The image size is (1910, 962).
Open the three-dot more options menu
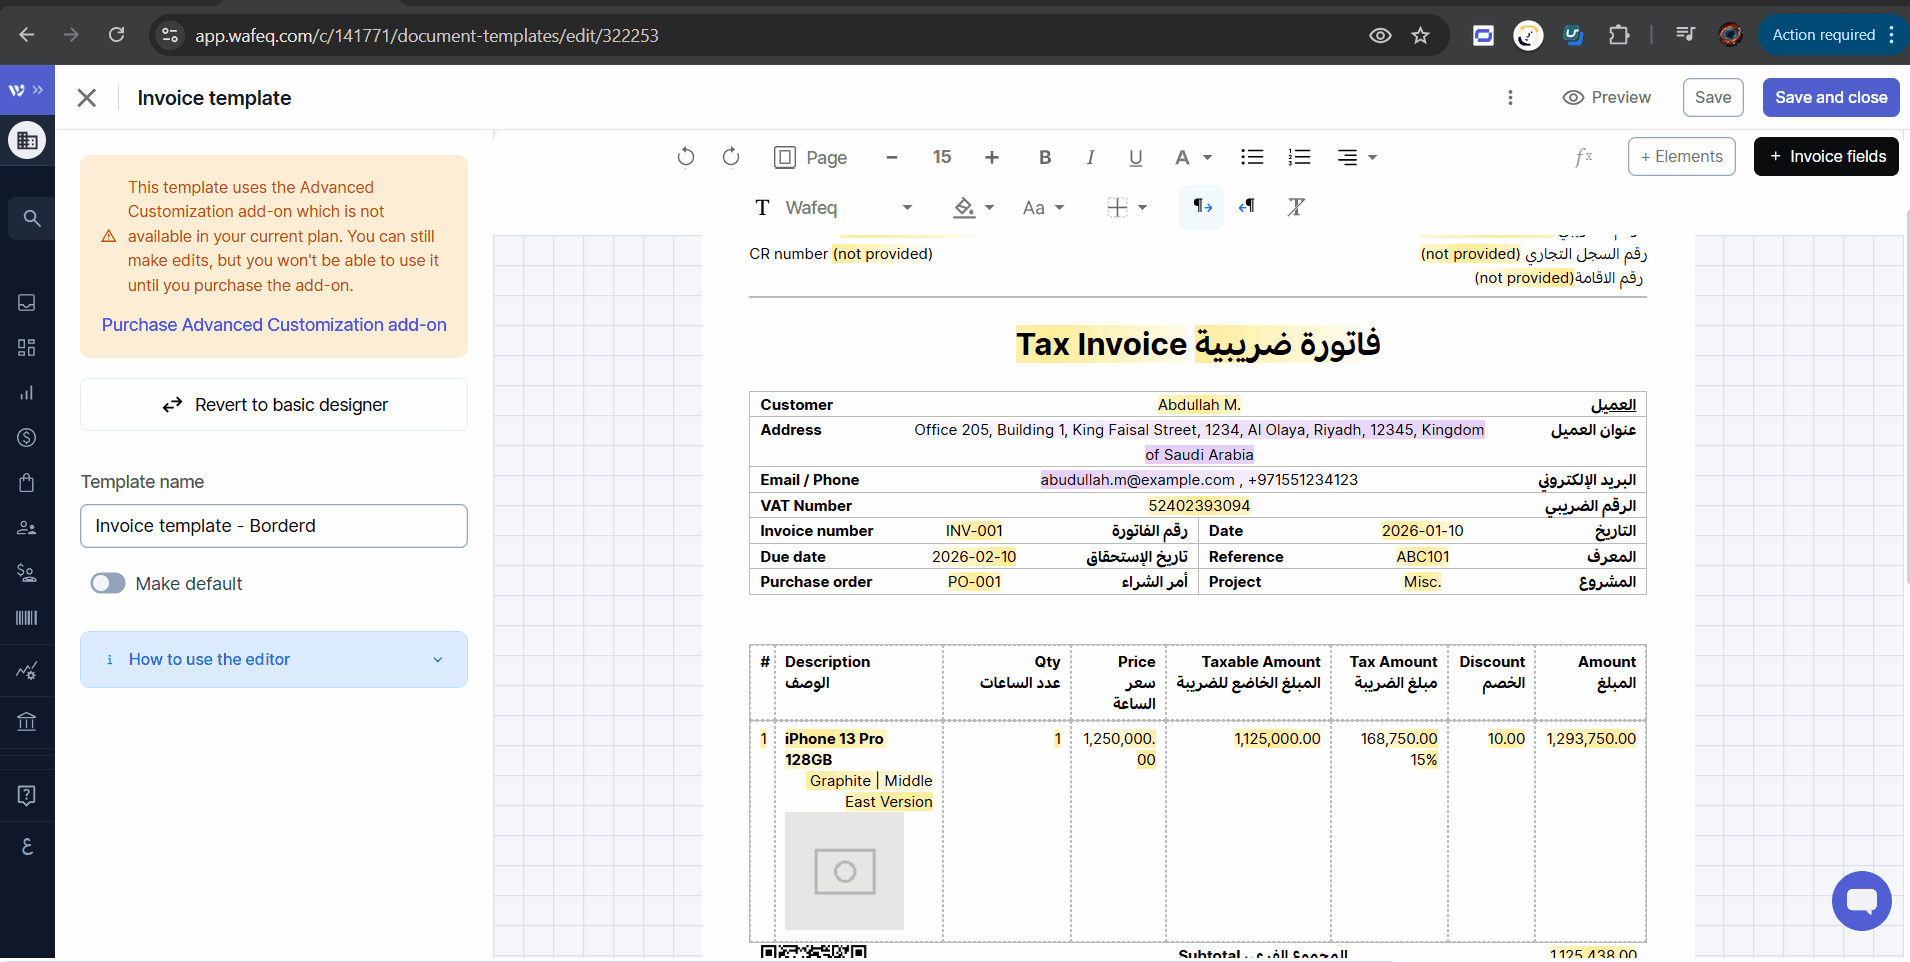click(1510, 98)
